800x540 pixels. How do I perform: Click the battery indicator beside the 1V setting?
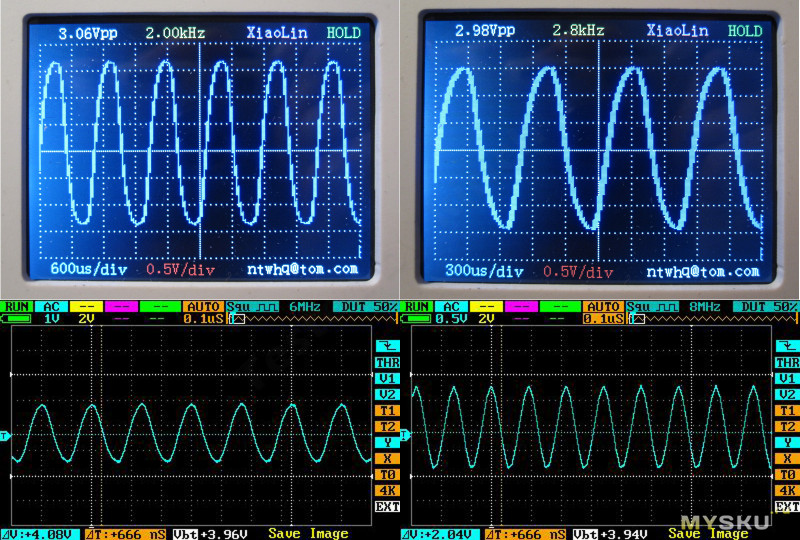[x=17, y=318]
